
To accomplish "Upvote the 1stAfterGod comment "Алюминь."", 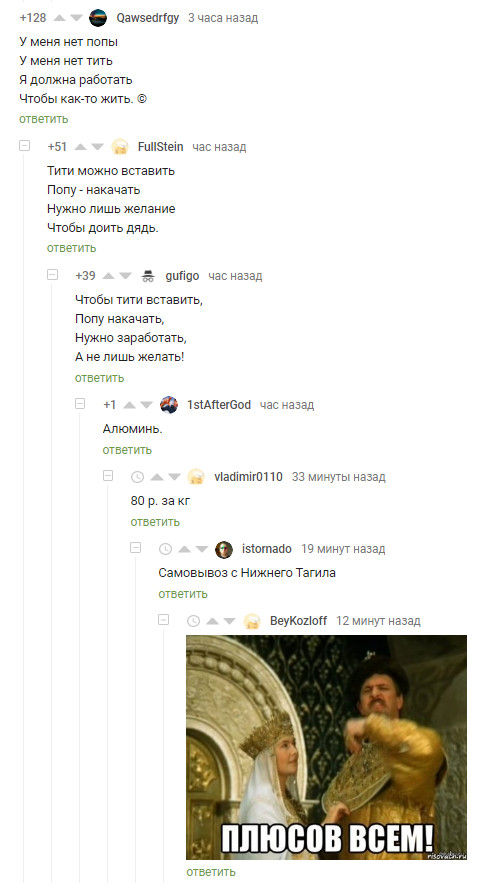I will 130,405.
